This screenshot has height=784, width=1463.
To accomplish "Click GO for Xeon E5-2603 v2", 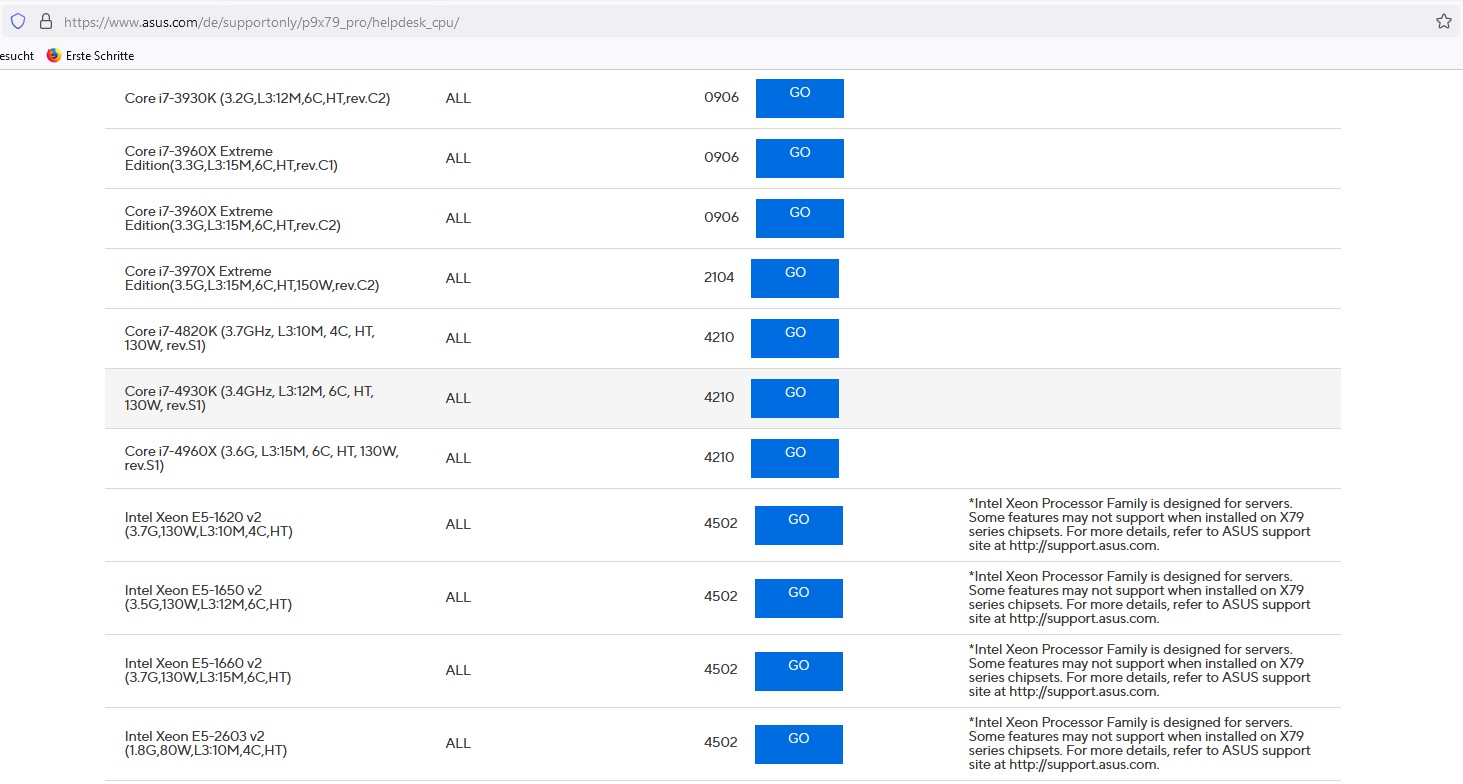I will click(x=799, y=744).
